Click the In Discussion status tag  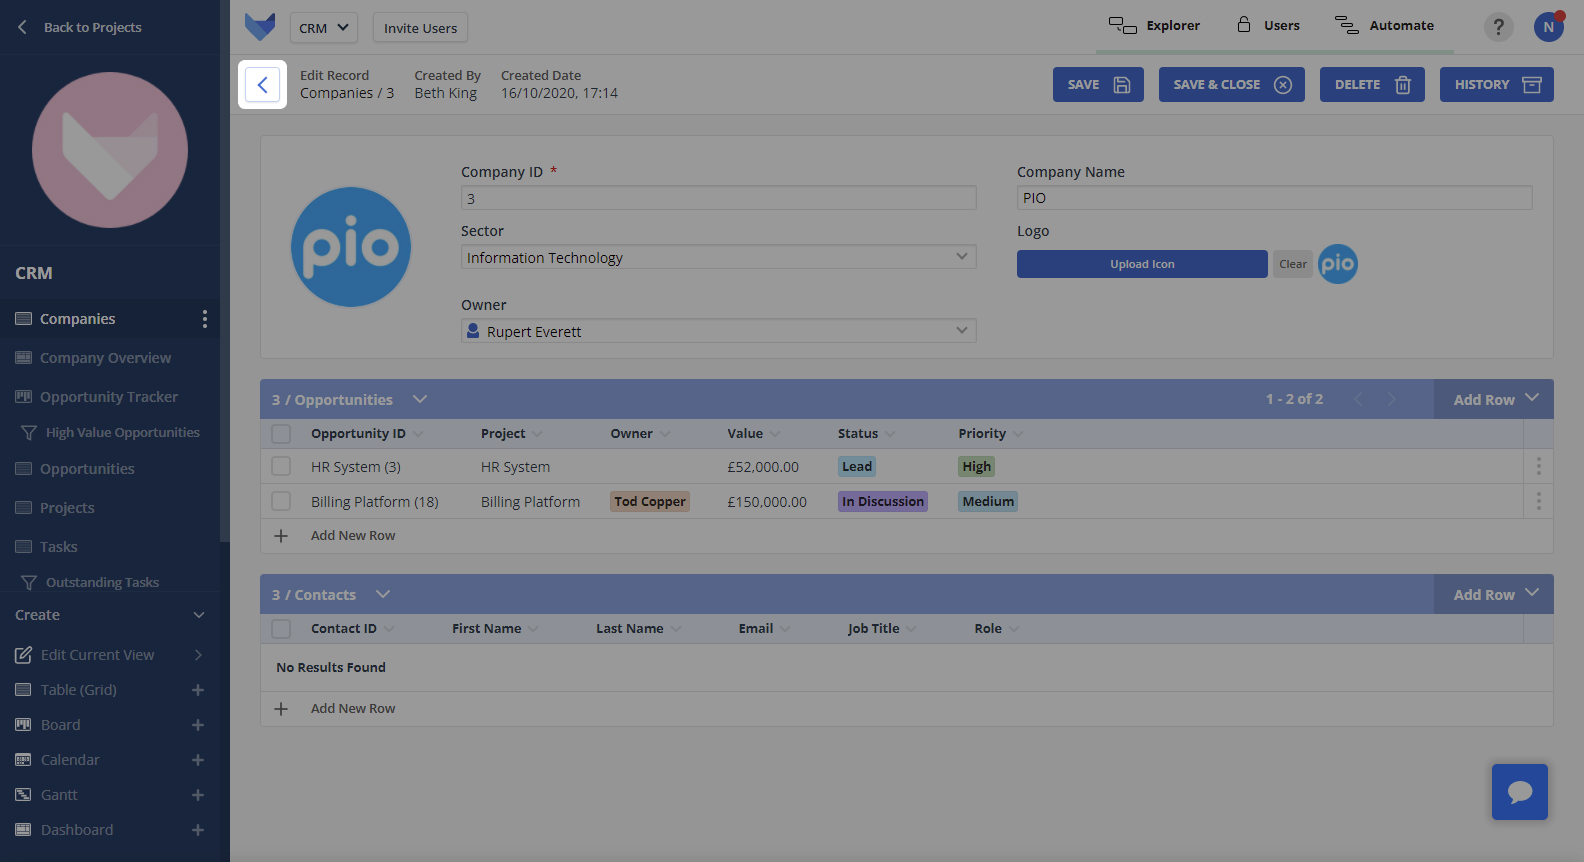point(883,502)
